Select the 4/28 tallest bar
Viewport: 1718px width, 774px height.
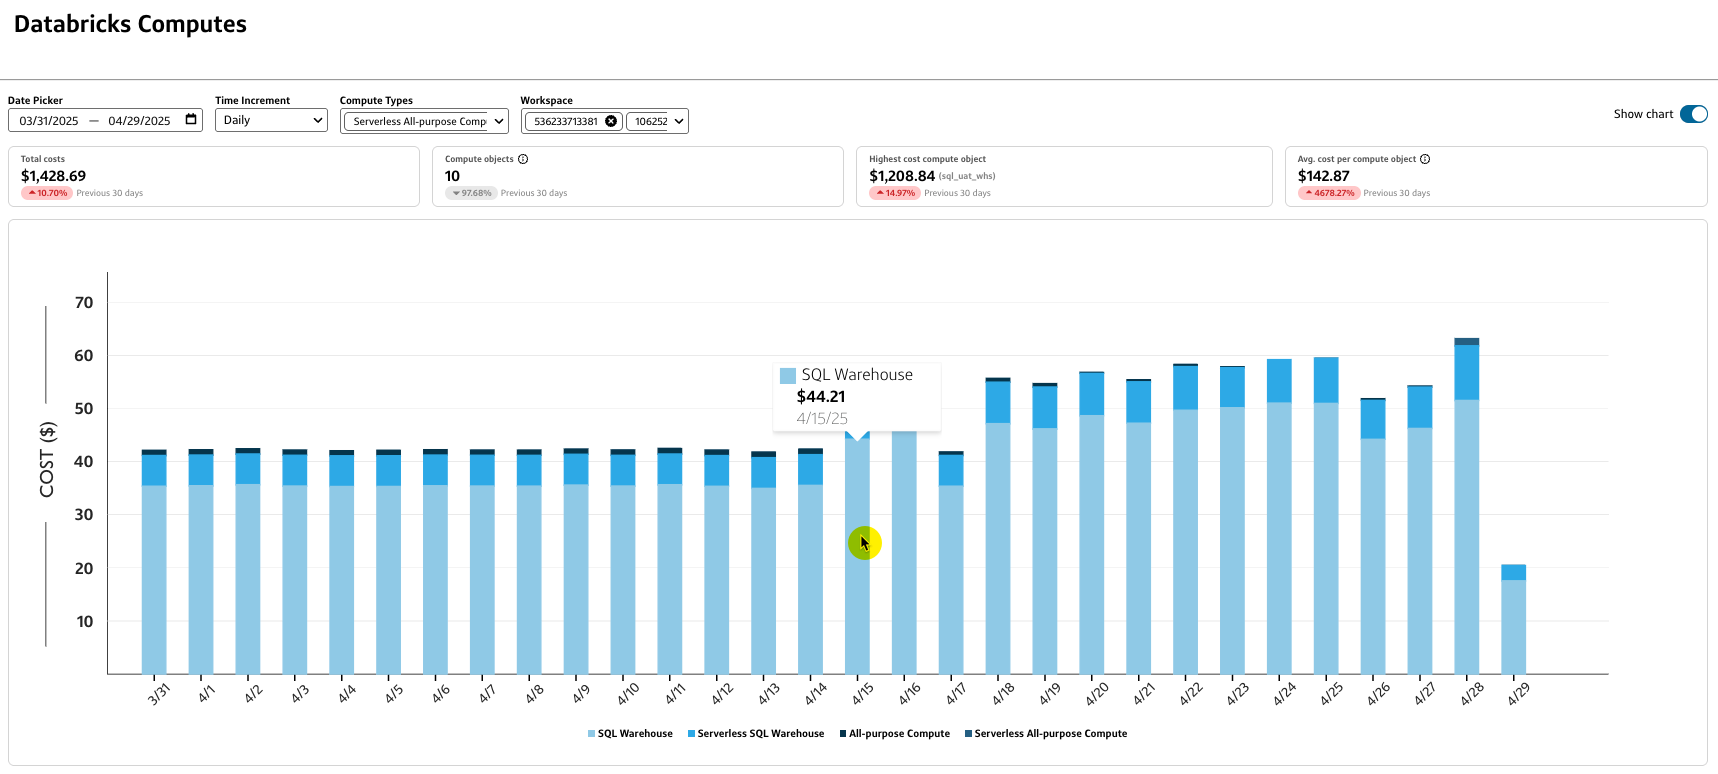coord(1466,506)
